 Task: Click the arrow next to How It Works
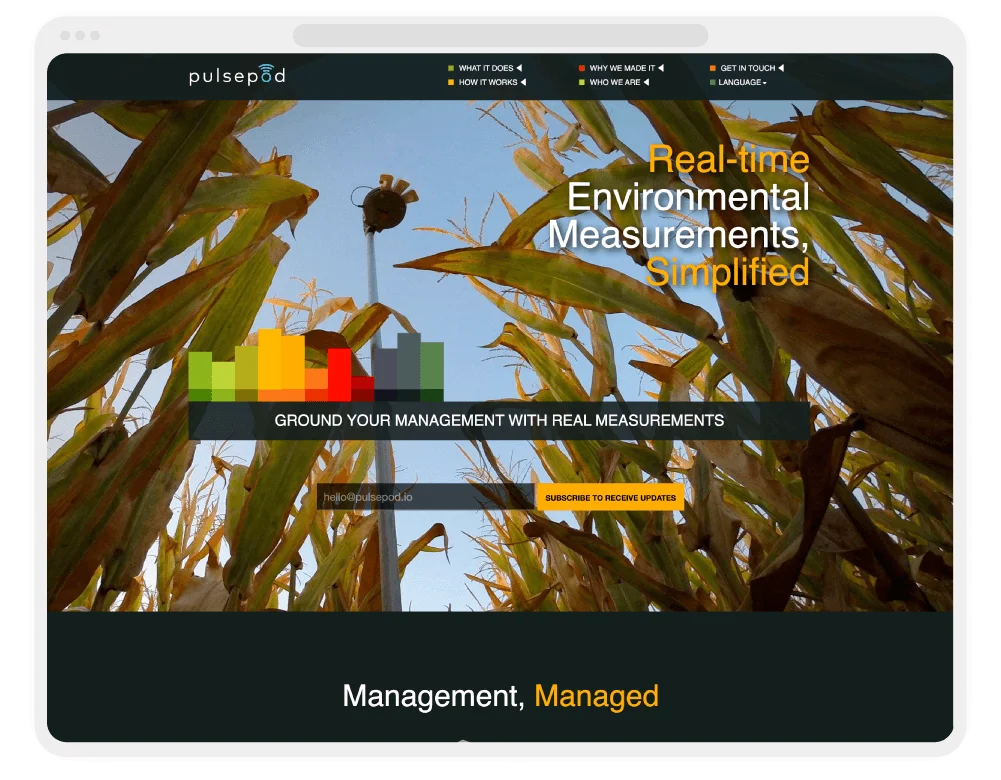pyautogui.click(x=523, y=82)
